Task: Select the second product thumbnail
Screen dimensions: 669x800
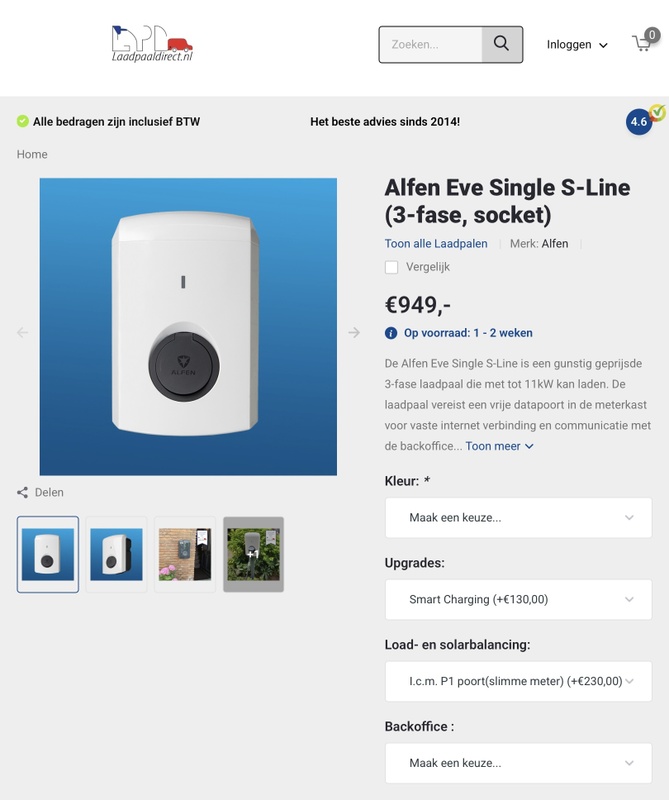Action: [x=116, y=554]
